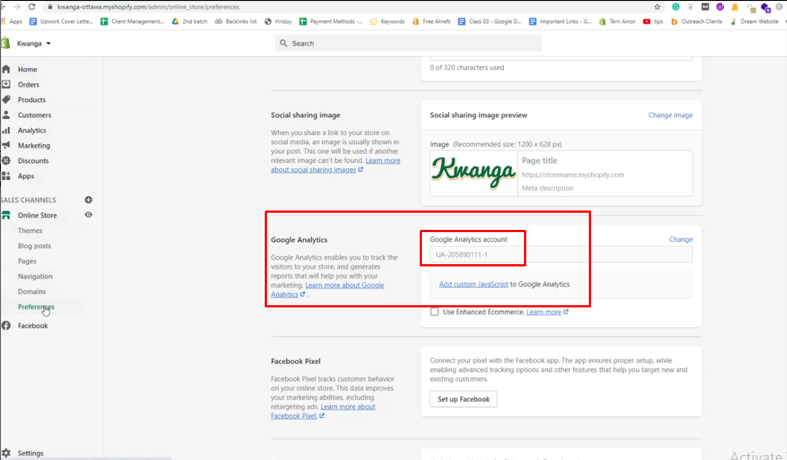Bookmark this page with star icon
The height and width of the screenshot is (460, 787).
pyautogui.click(x=657, y=7)
